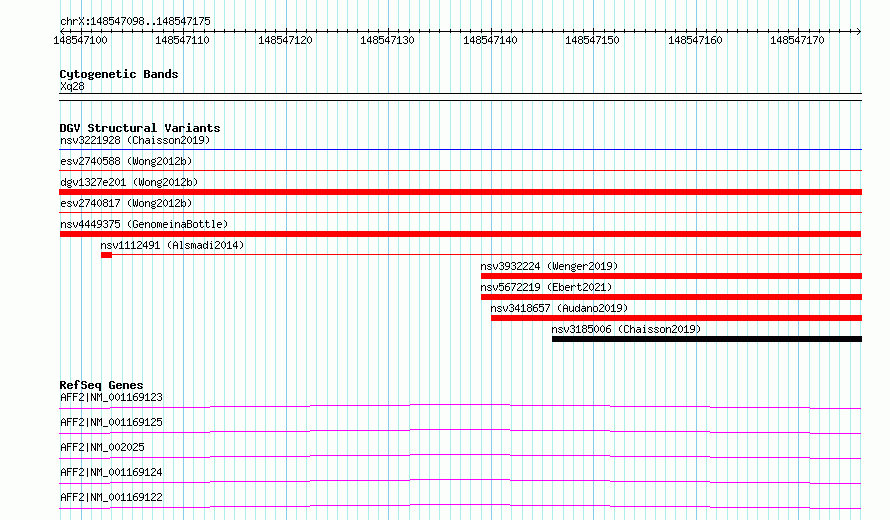The width and height of the screenshot is (890, 520).
Task: Open variant dgv1327e201 (Wong2012b) label
Action: click(129, 182)
